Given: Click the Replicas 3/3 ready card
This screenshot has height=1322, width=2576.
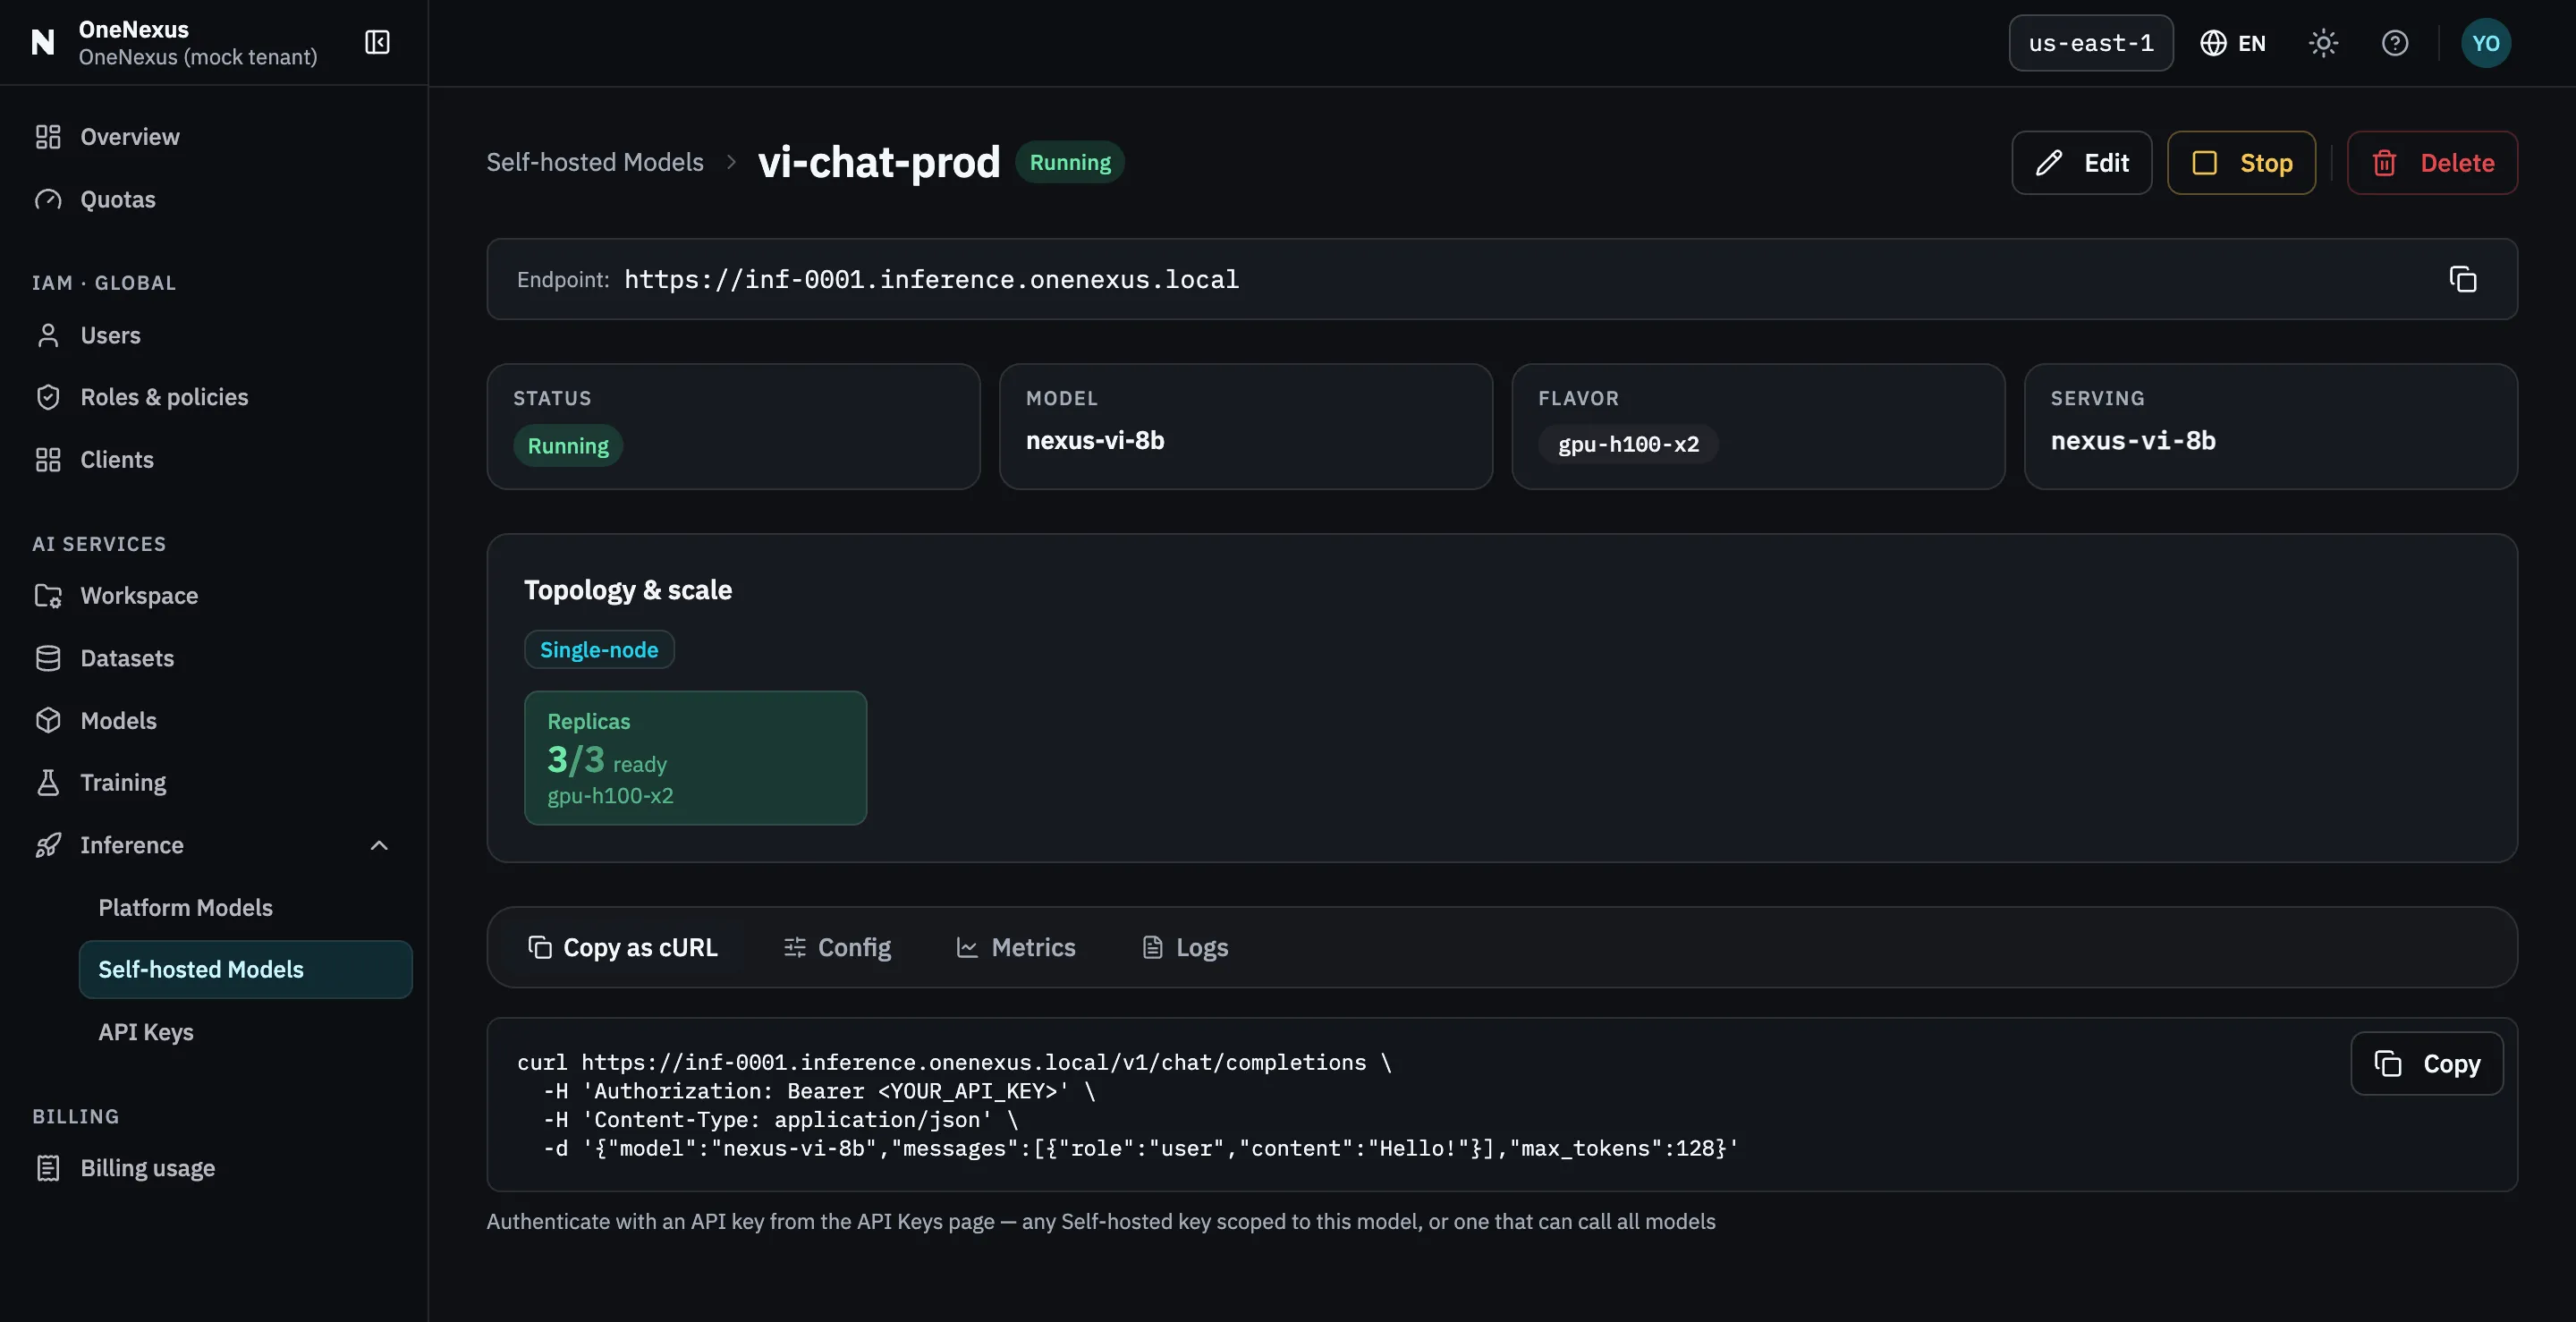Looking at the screenshot, I should (695, 757).
